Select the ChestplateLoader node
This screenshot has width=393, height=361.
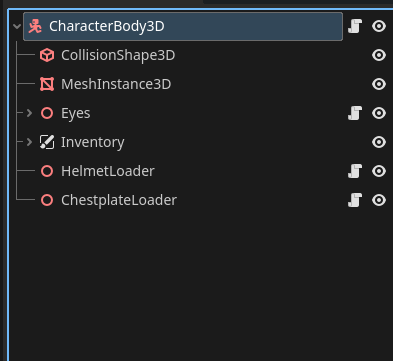tap(119, 200)
